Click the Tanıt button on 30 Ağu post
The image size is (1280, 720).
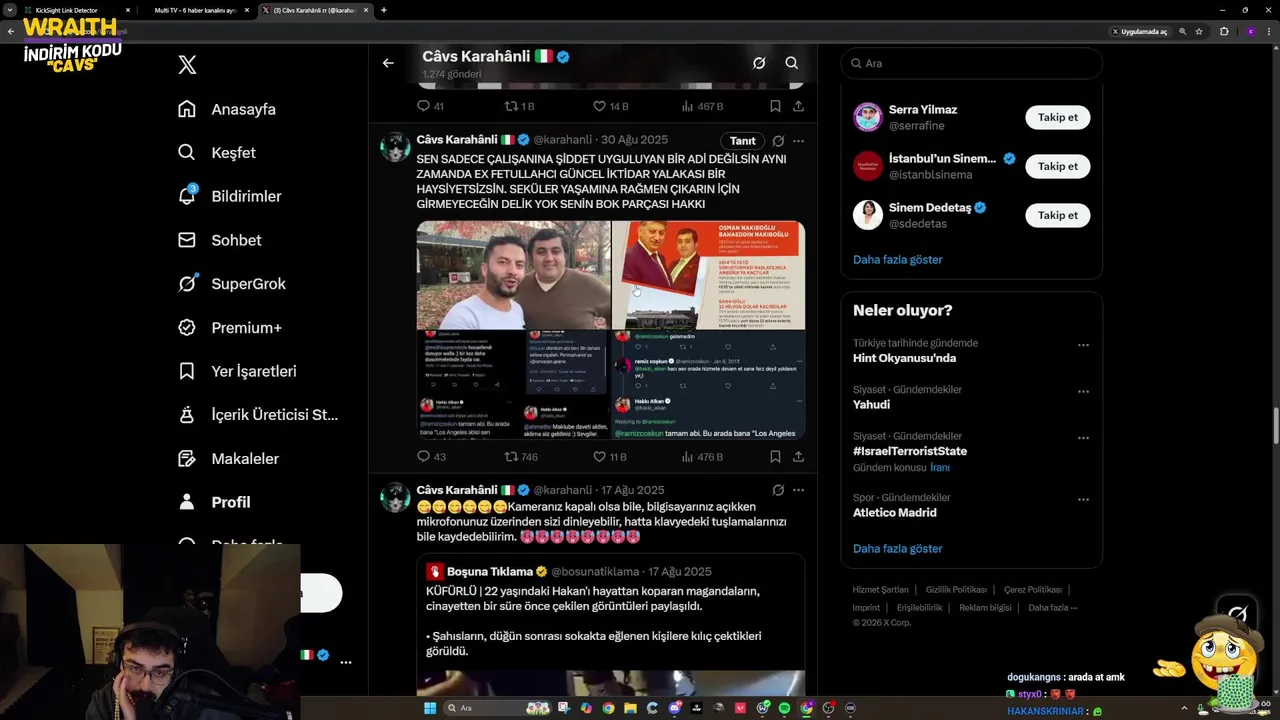[742, 141]
